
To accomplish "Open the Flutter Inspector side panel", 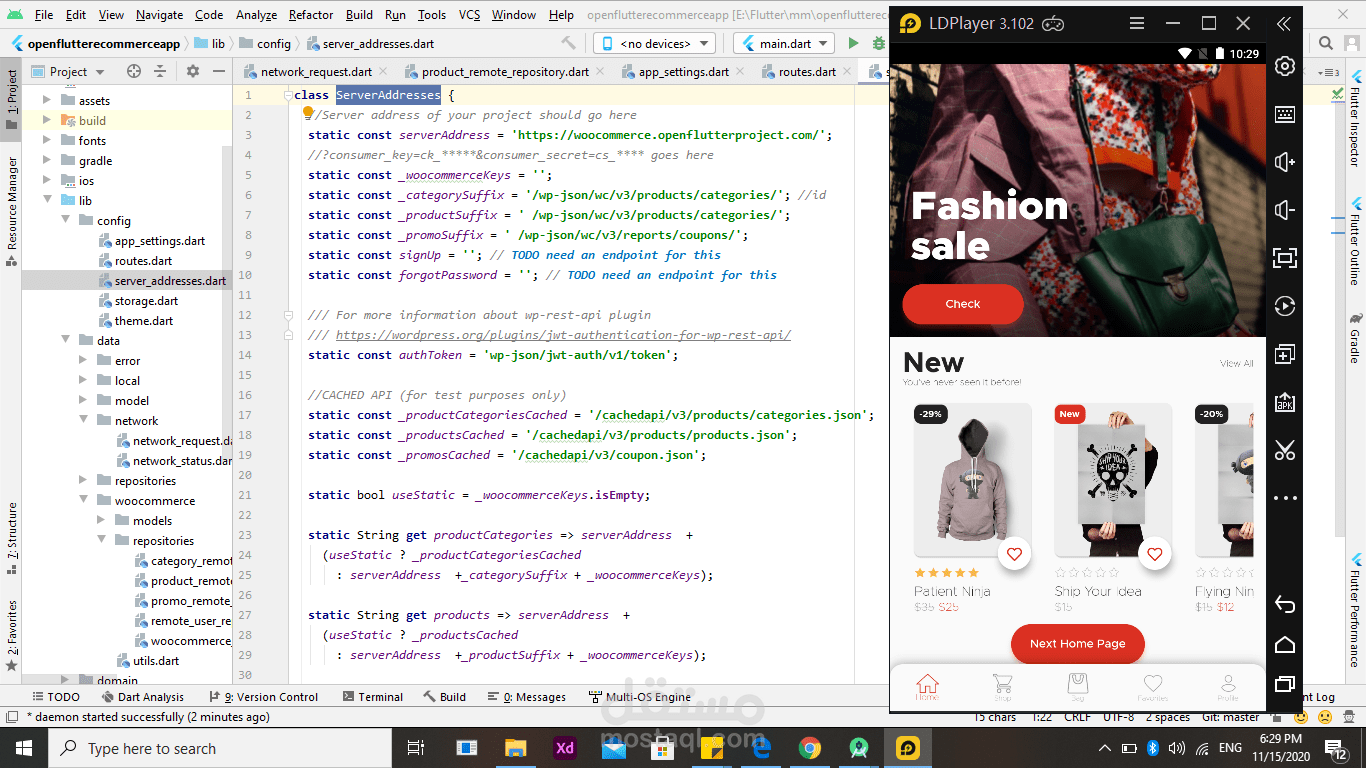I will click(1355, 118).
